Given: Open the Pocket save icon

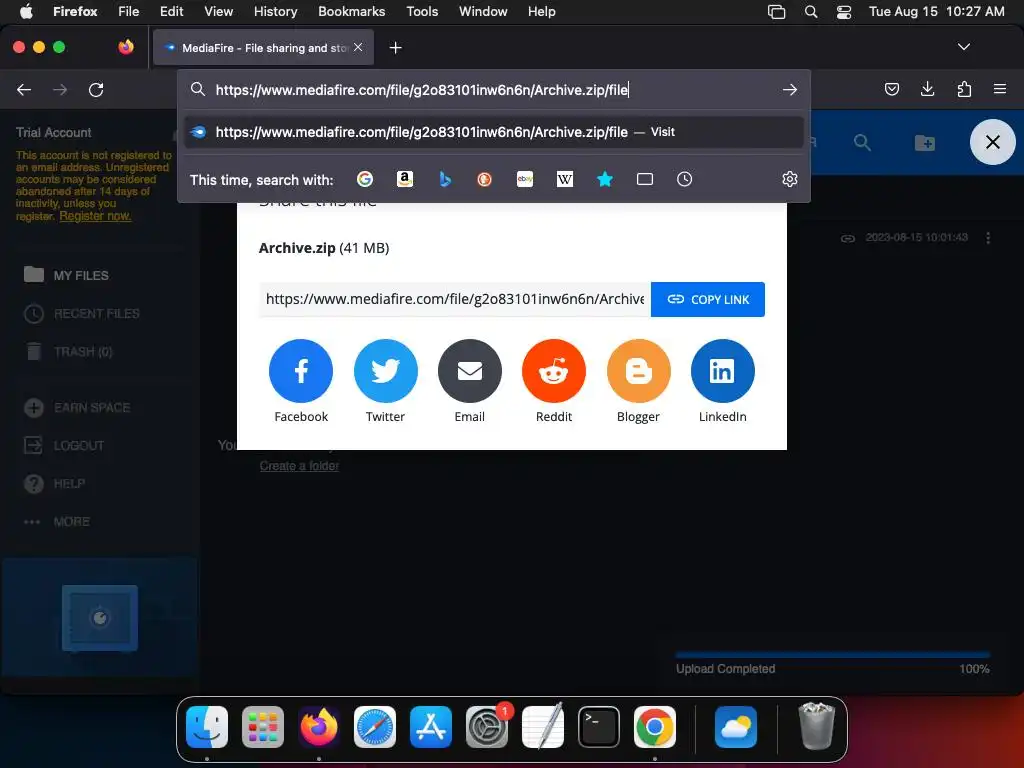Looking at the screenshot, I should (x=891, y=89).
